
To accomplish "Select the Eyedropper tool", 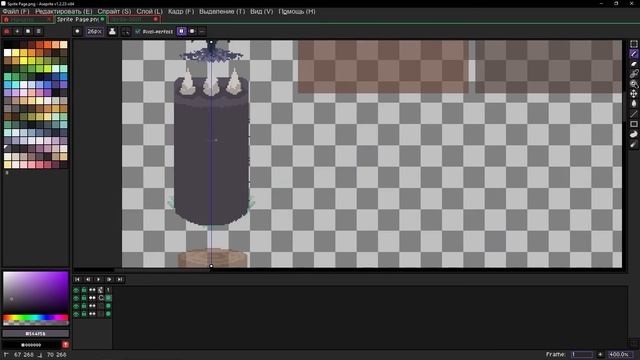I will point(633,74).
